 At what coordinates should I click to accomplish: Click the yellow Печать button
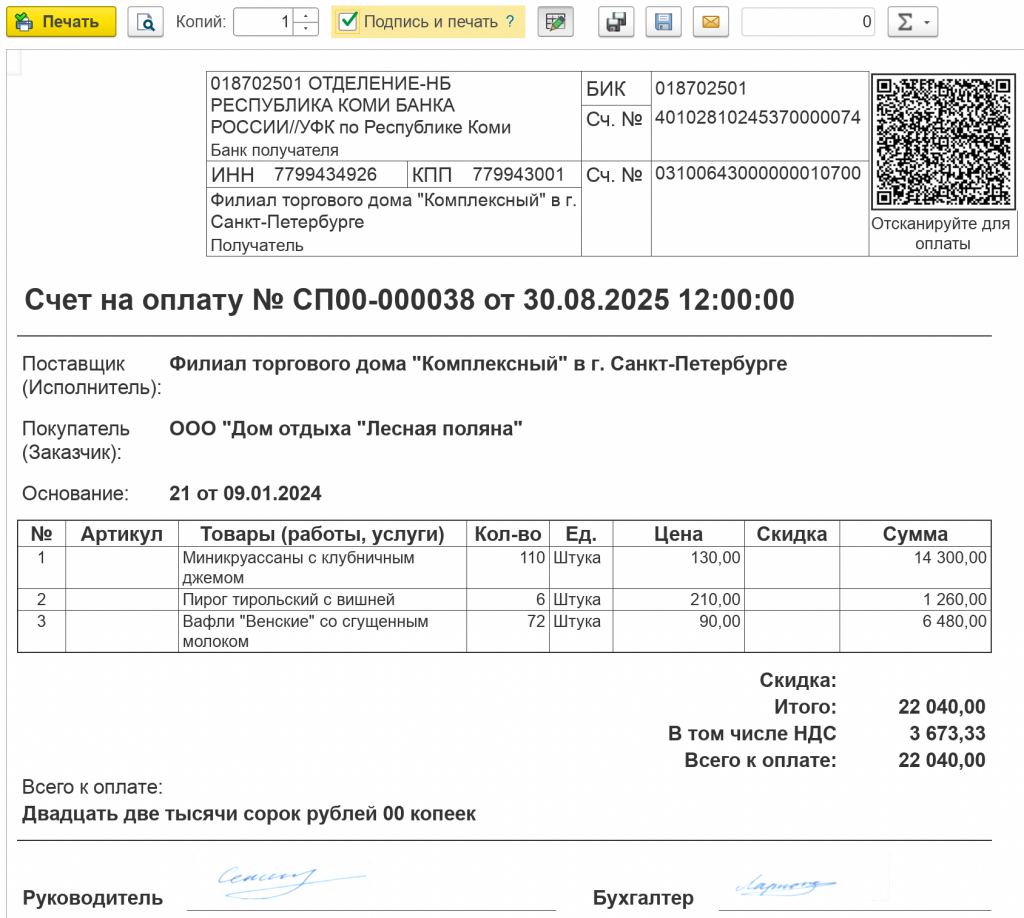(61, 22)
